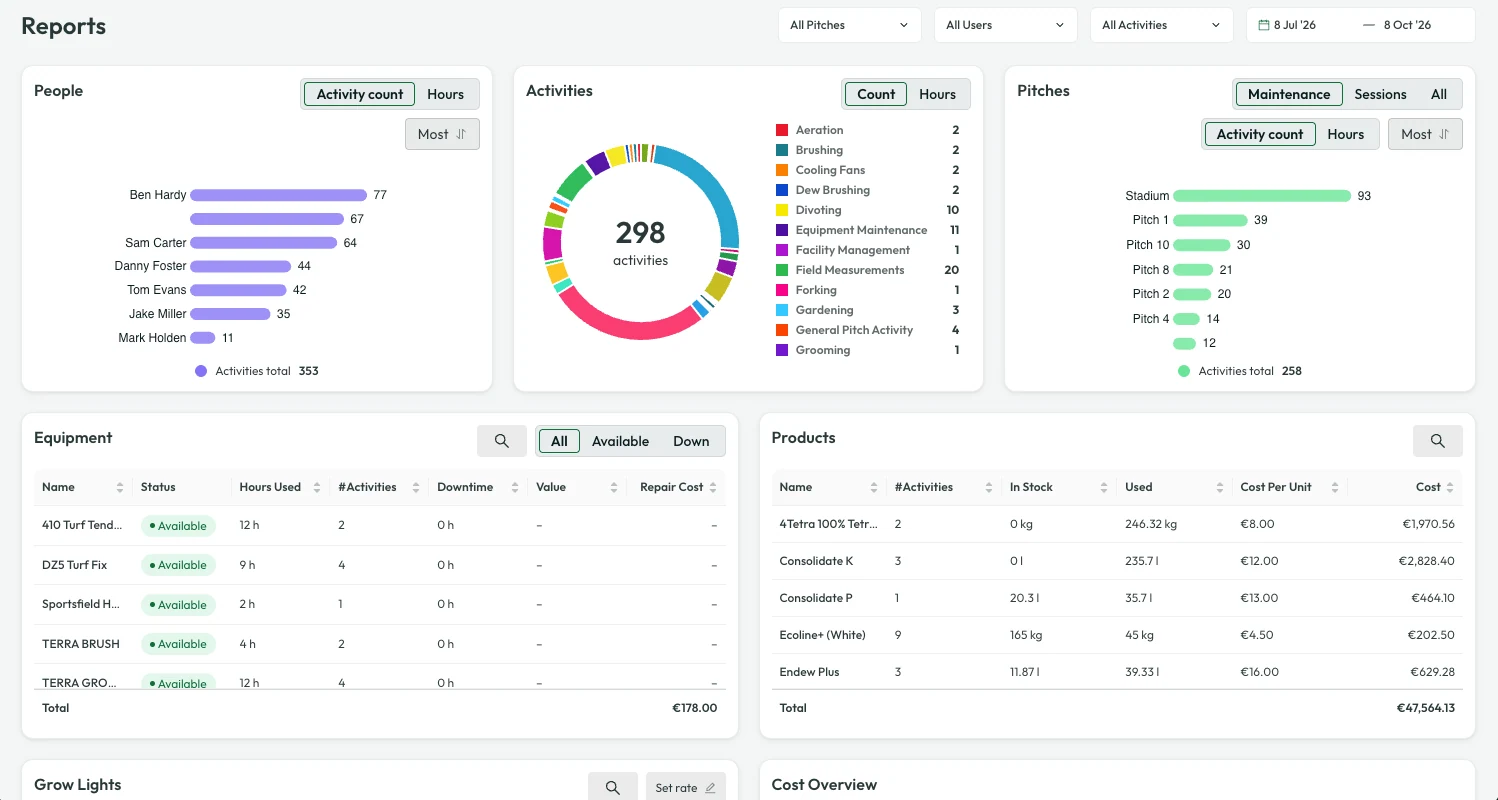Click sort arrows beside In Stock

(x=1104, y=487)
